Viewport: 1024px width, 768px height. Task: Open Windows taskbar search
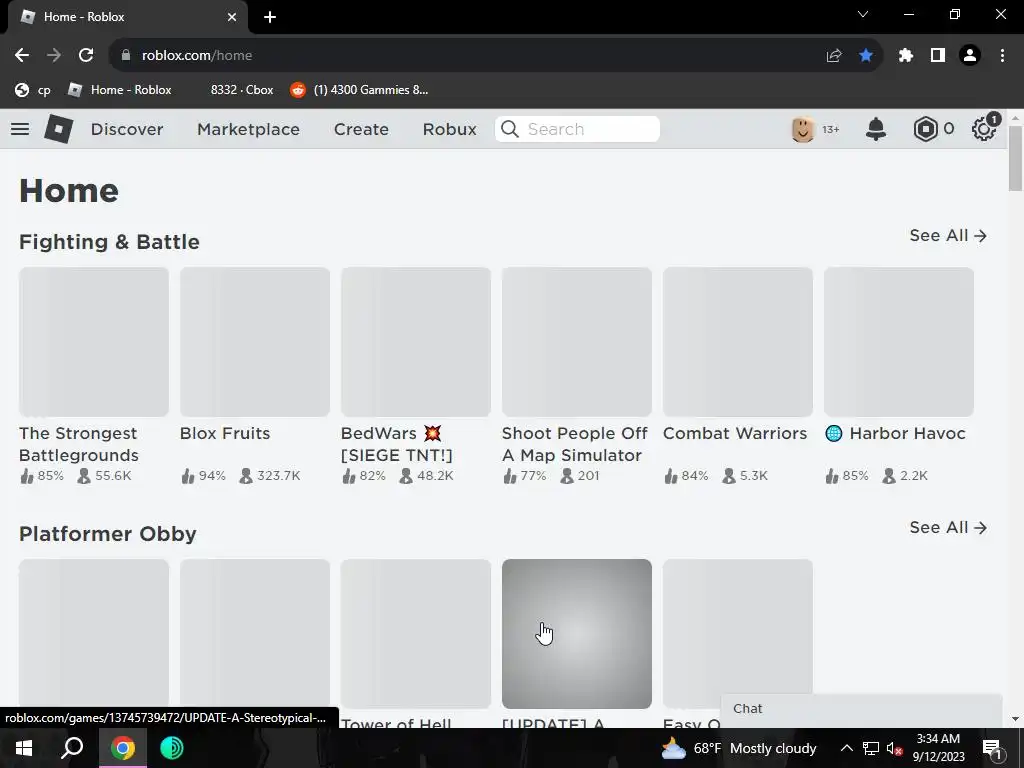point(72,748)
